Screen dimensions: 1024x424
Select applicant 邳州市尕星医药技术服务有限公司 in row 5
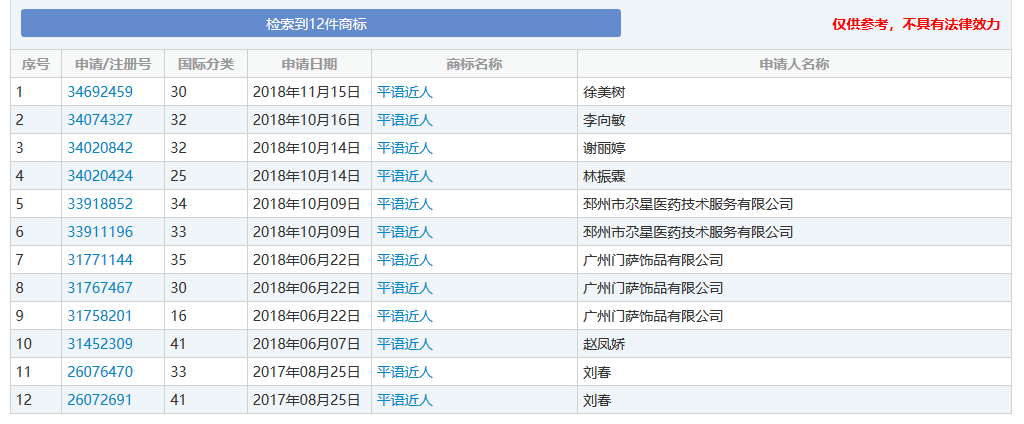(x=688, y=204)
